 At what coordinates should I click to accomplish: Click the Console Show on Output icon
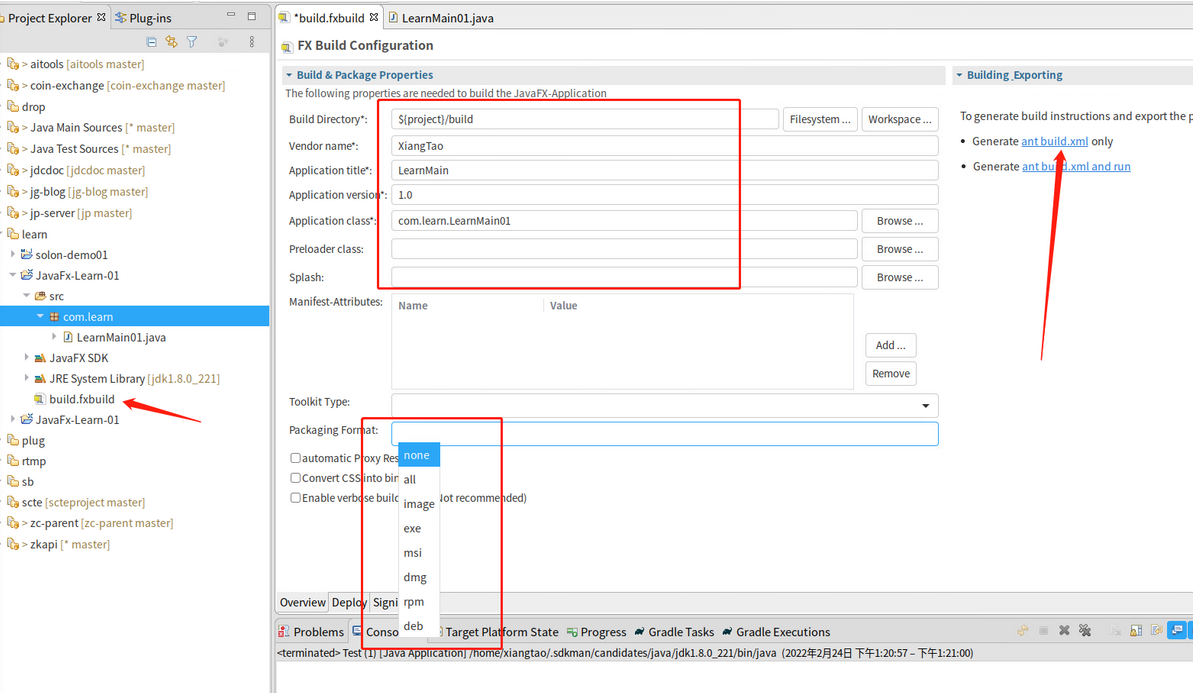(x=1177, y=631)
